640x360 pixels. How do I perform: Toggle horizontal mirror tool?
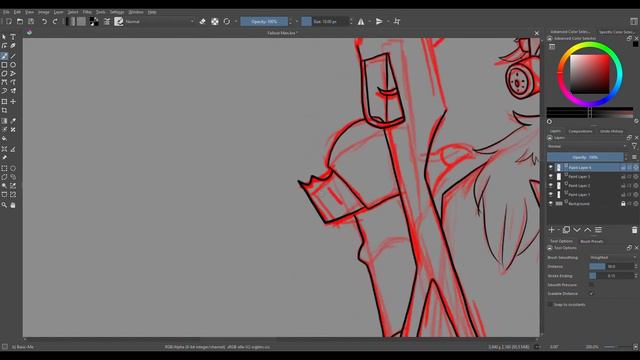point(361,21)
